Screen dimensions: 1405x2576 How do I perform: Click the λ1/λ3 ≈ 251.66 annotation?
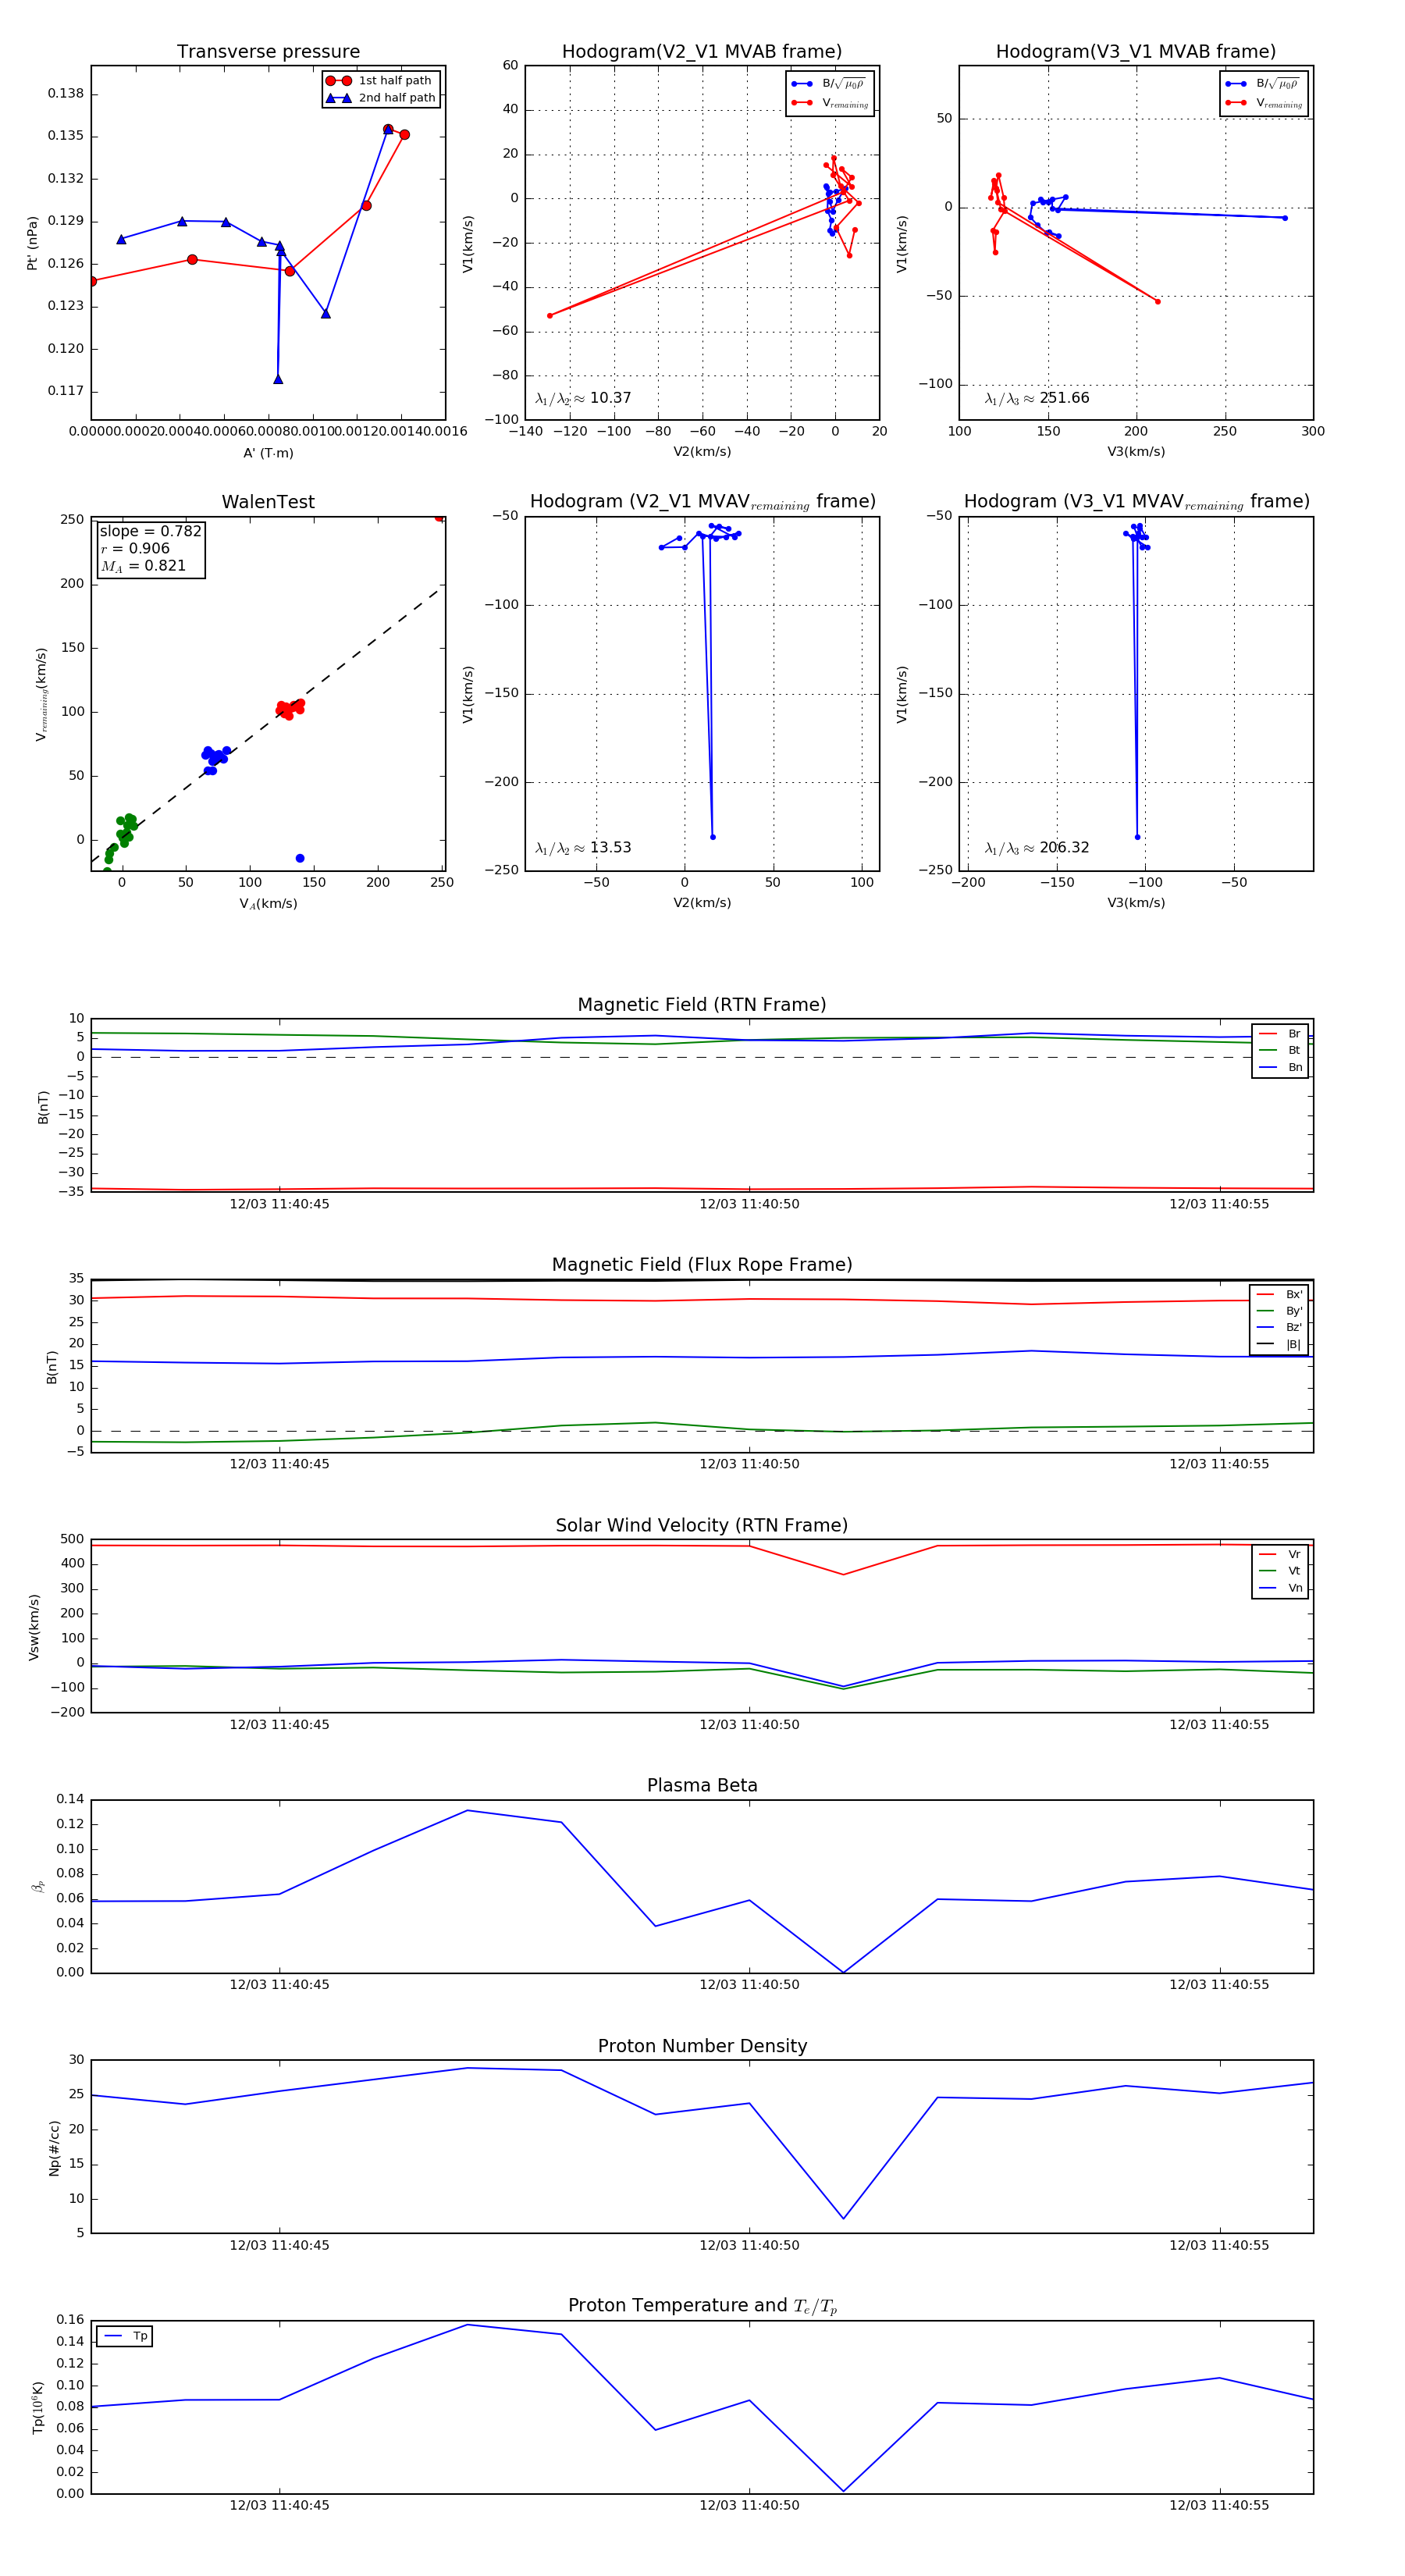tap(1037, 398)
